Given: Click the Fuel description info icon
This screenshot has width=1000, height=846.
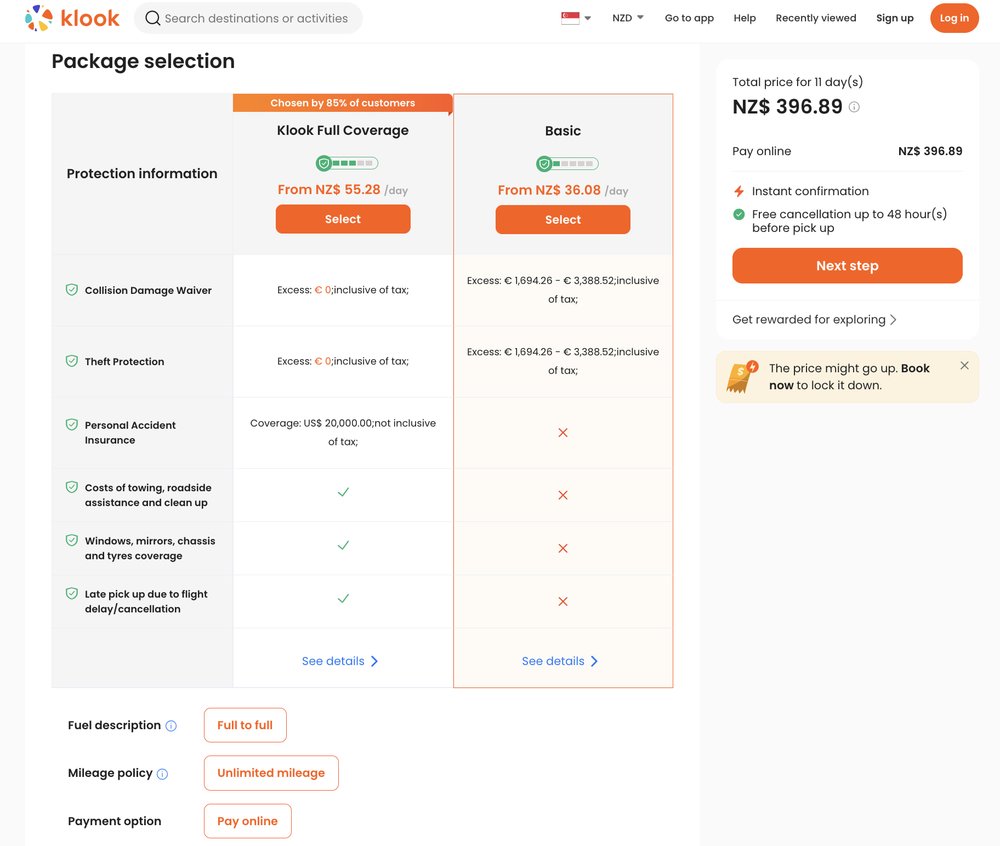Looking at the screenshot, I should point(171,726).
